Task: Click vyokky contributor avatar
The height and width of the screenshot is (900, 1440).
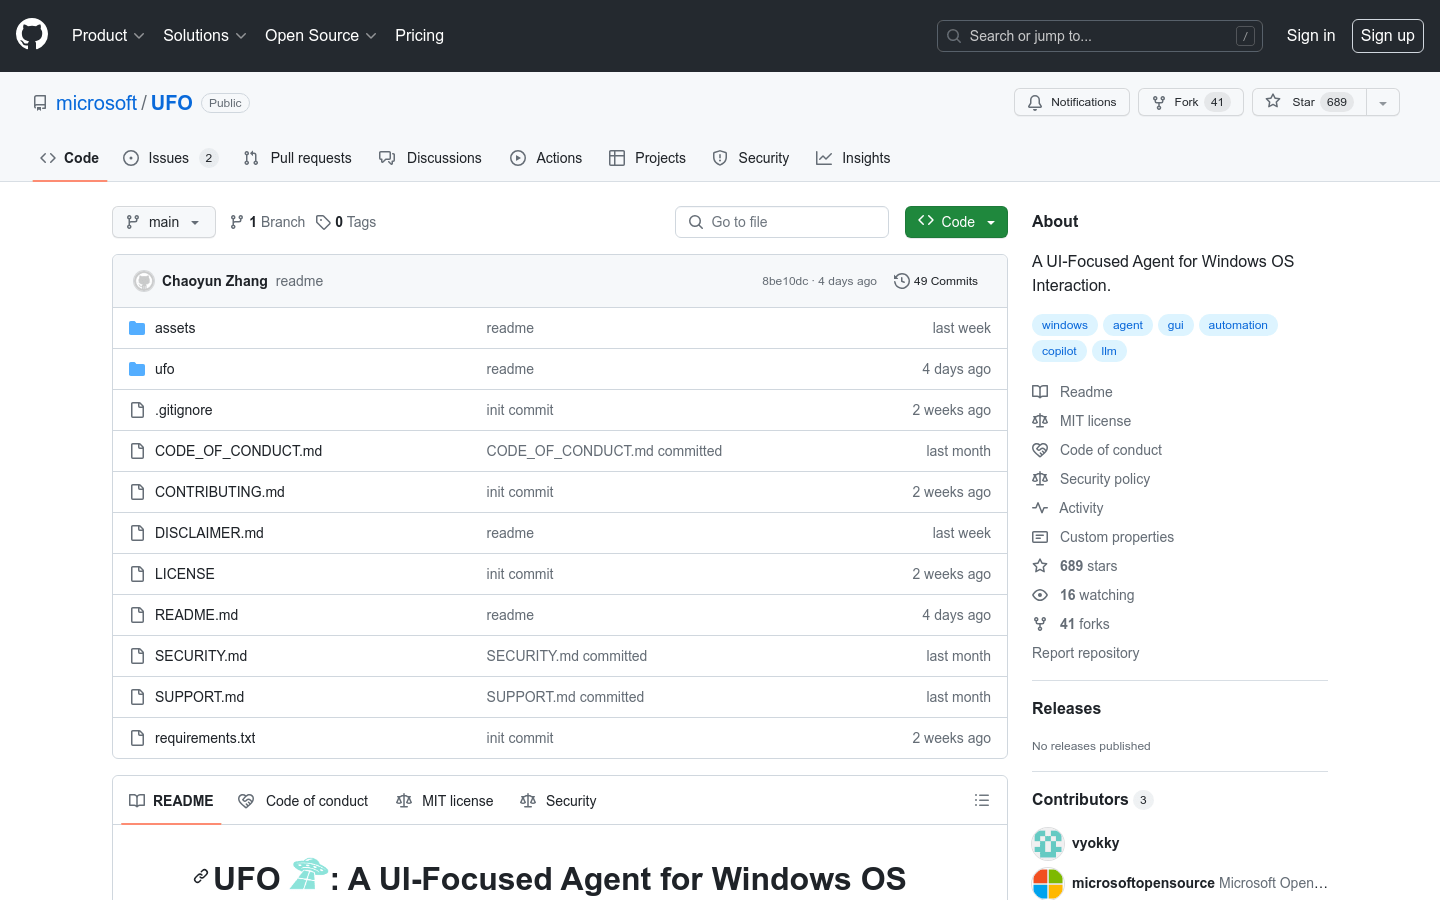Action: (1048, 843)
